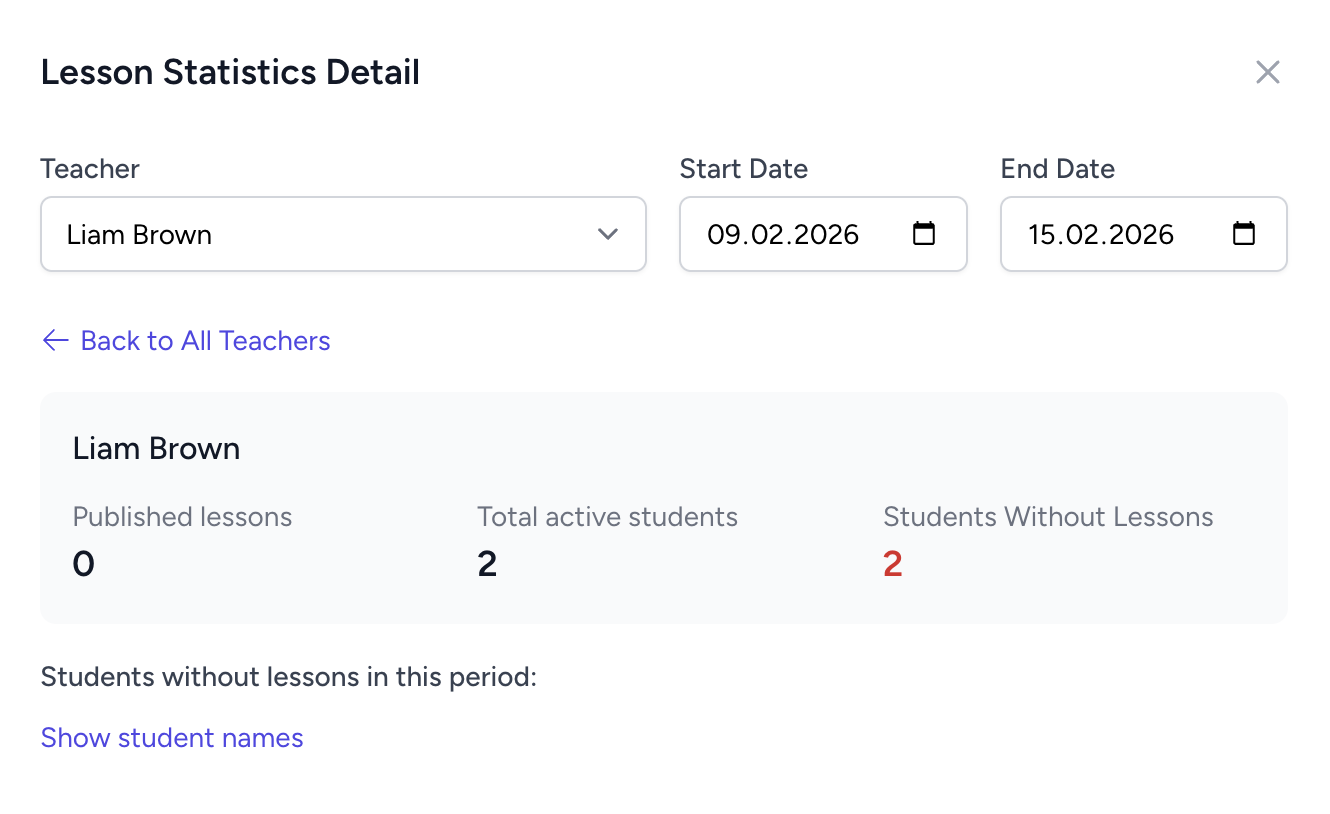
Task: Click the Published lessons value zero
Action: [x=83, y=563]
